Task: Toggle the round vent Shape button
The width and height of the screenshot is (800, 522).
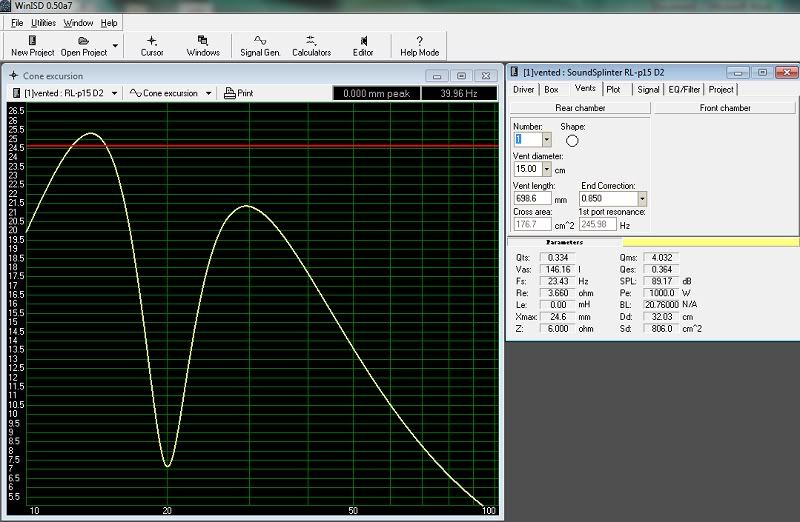Action: tap(572, 141)
